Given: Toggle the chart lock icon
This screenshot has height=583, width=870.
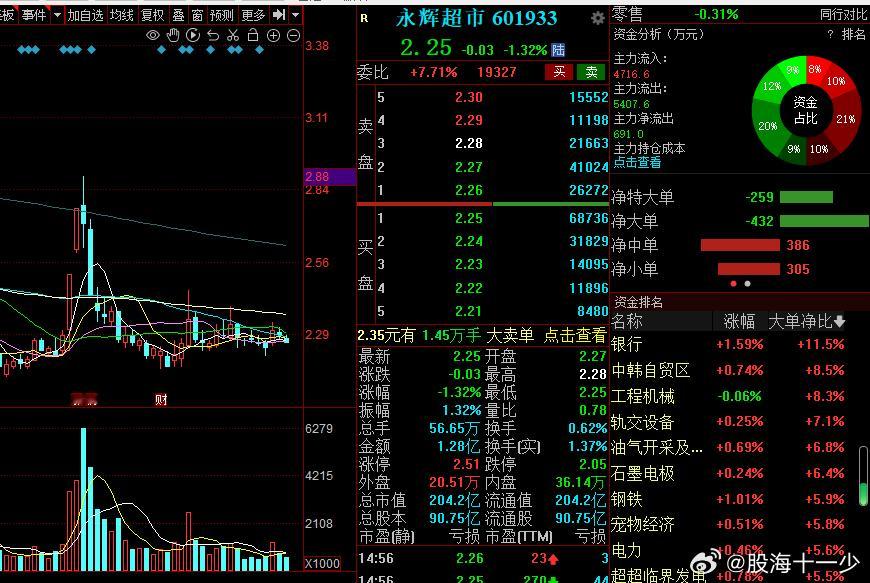Looking at the screenshot, I should (253, 35).
